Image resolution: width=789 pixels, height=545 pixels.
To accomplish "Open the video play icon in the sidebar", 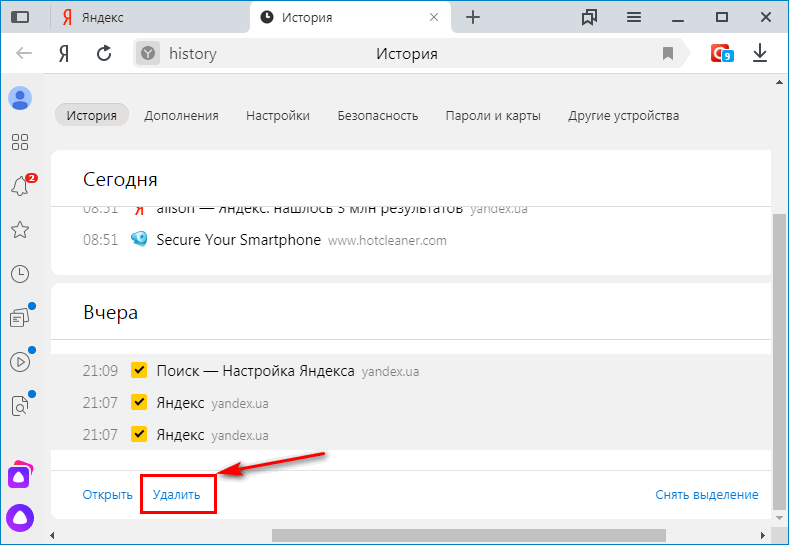I will pos(20,362).
